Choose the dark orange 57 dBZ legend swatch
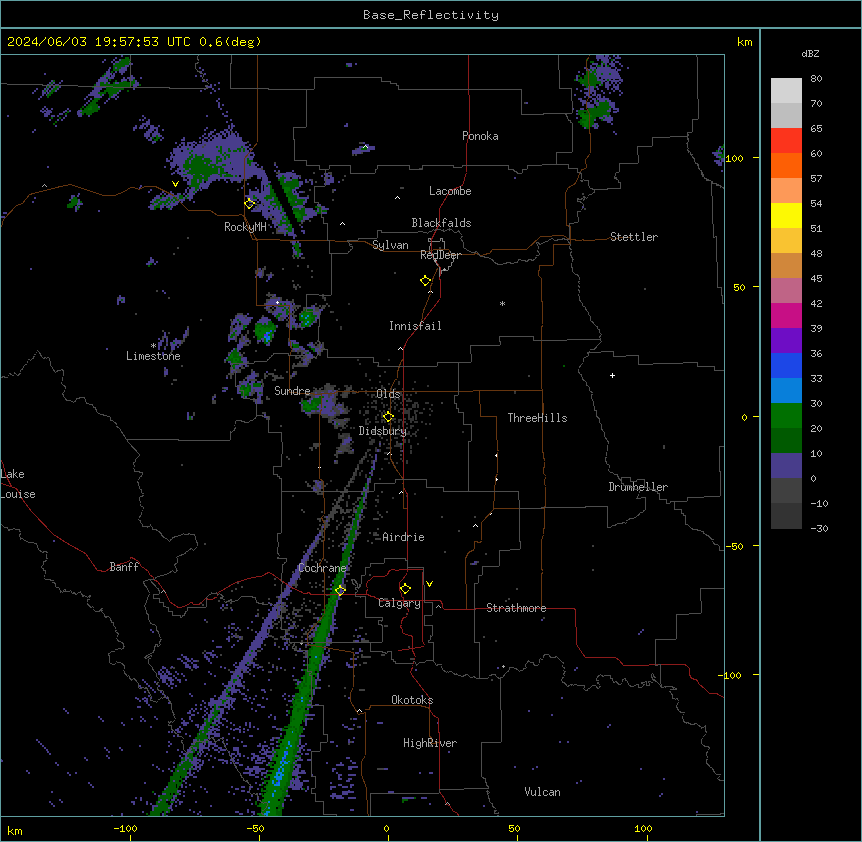The width and height of the screenshot is (862, 842). 786,165
